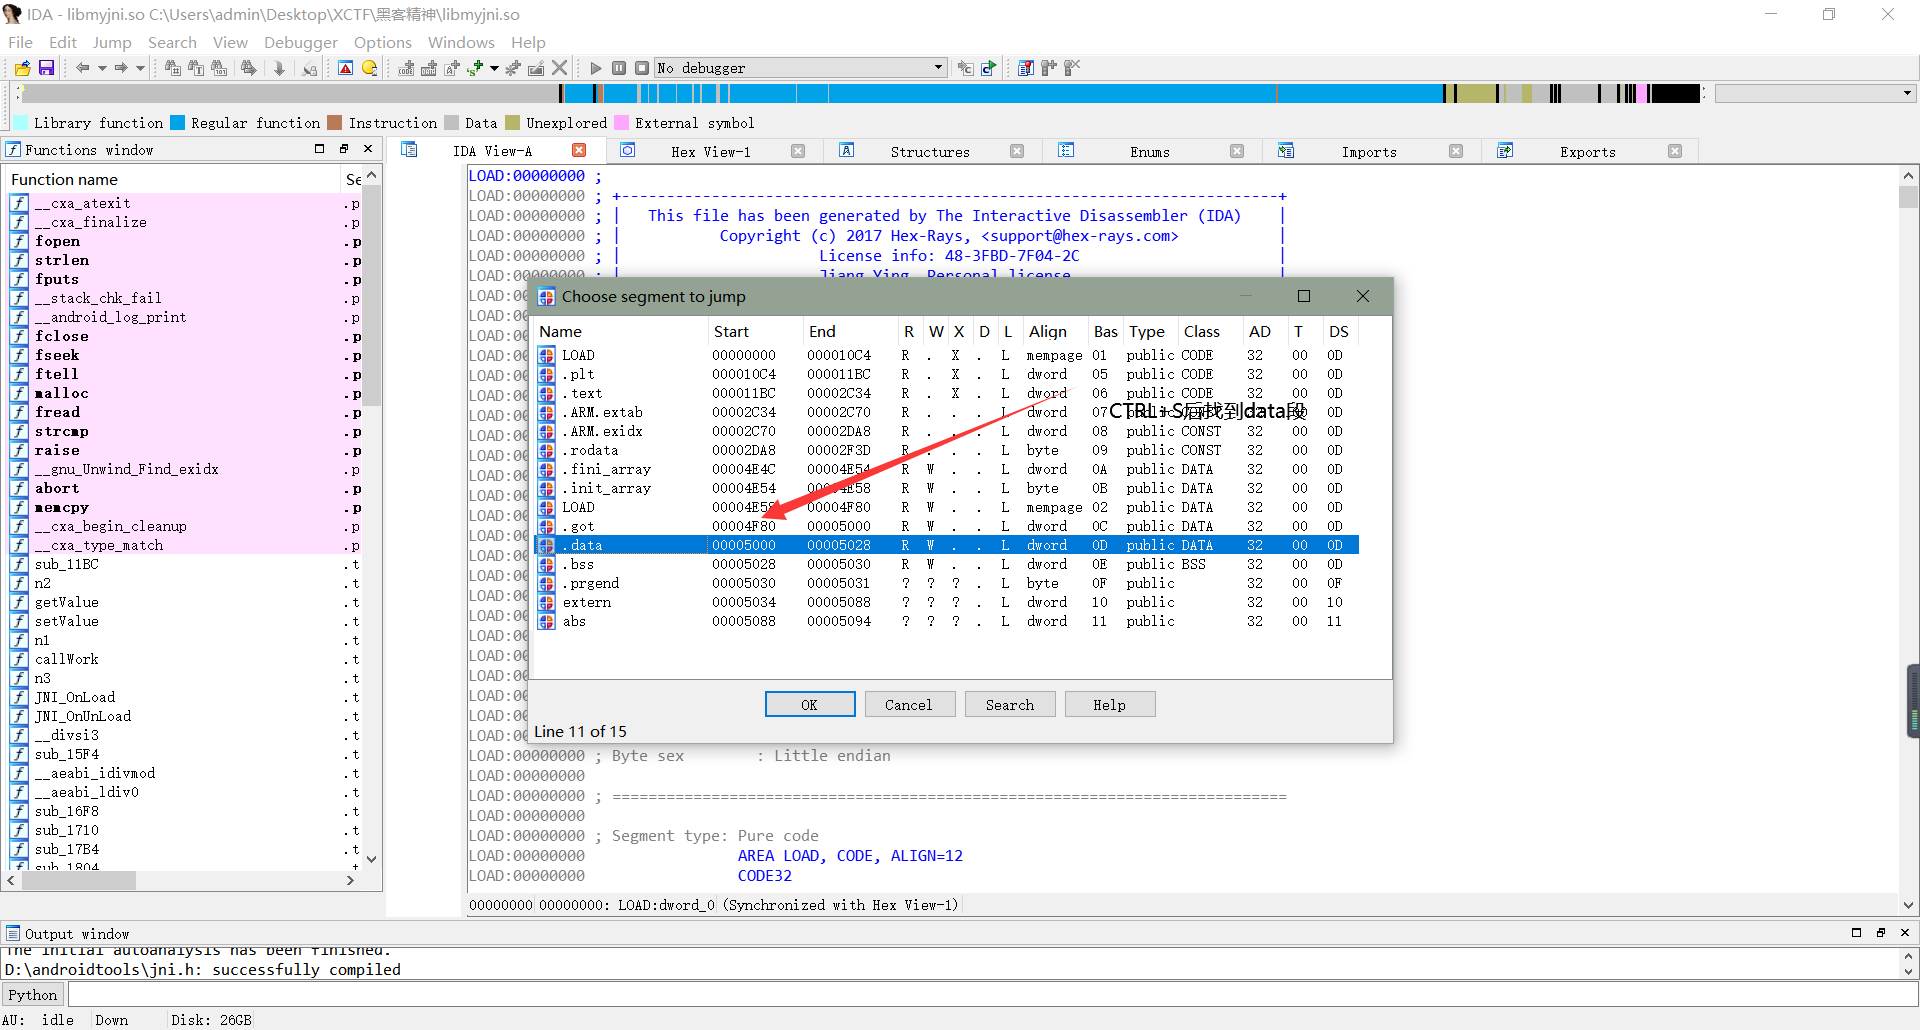Select callWork in the Functions list

pyautogui.click(x=185, y=659)
